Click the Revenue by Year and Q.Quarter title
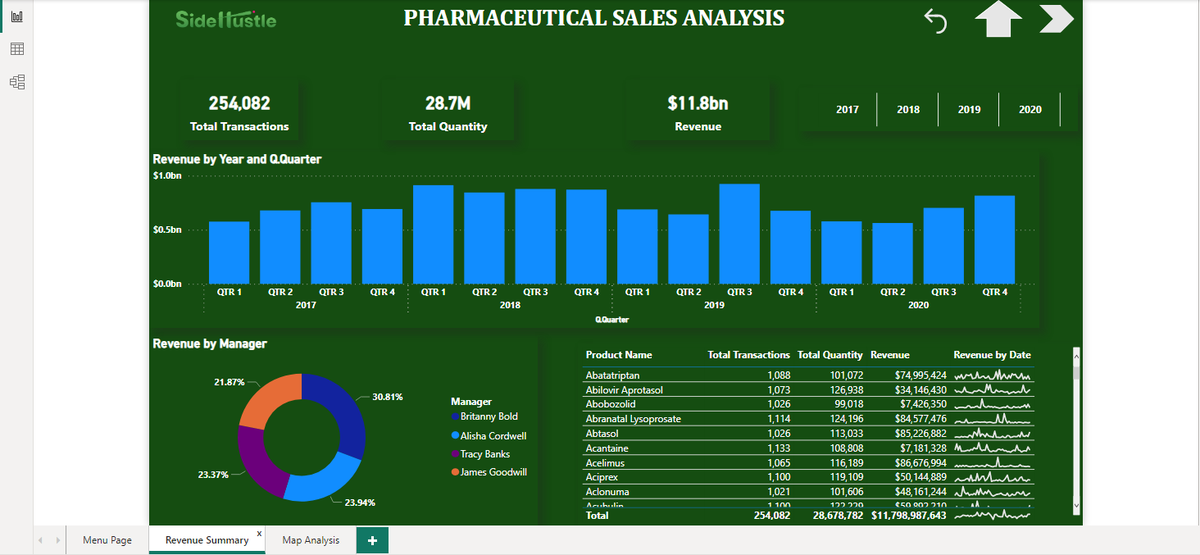This screenshot has width=1200, height=555. click(x=237, y=159)
